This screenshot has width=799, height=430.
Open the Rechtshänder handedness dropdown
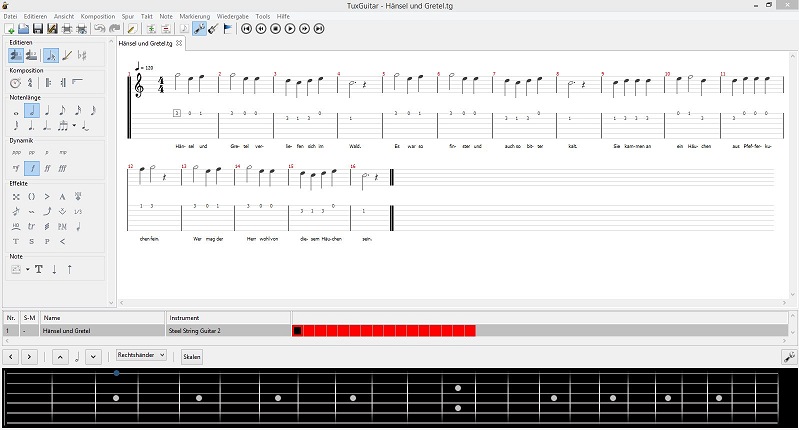(141, 355)
